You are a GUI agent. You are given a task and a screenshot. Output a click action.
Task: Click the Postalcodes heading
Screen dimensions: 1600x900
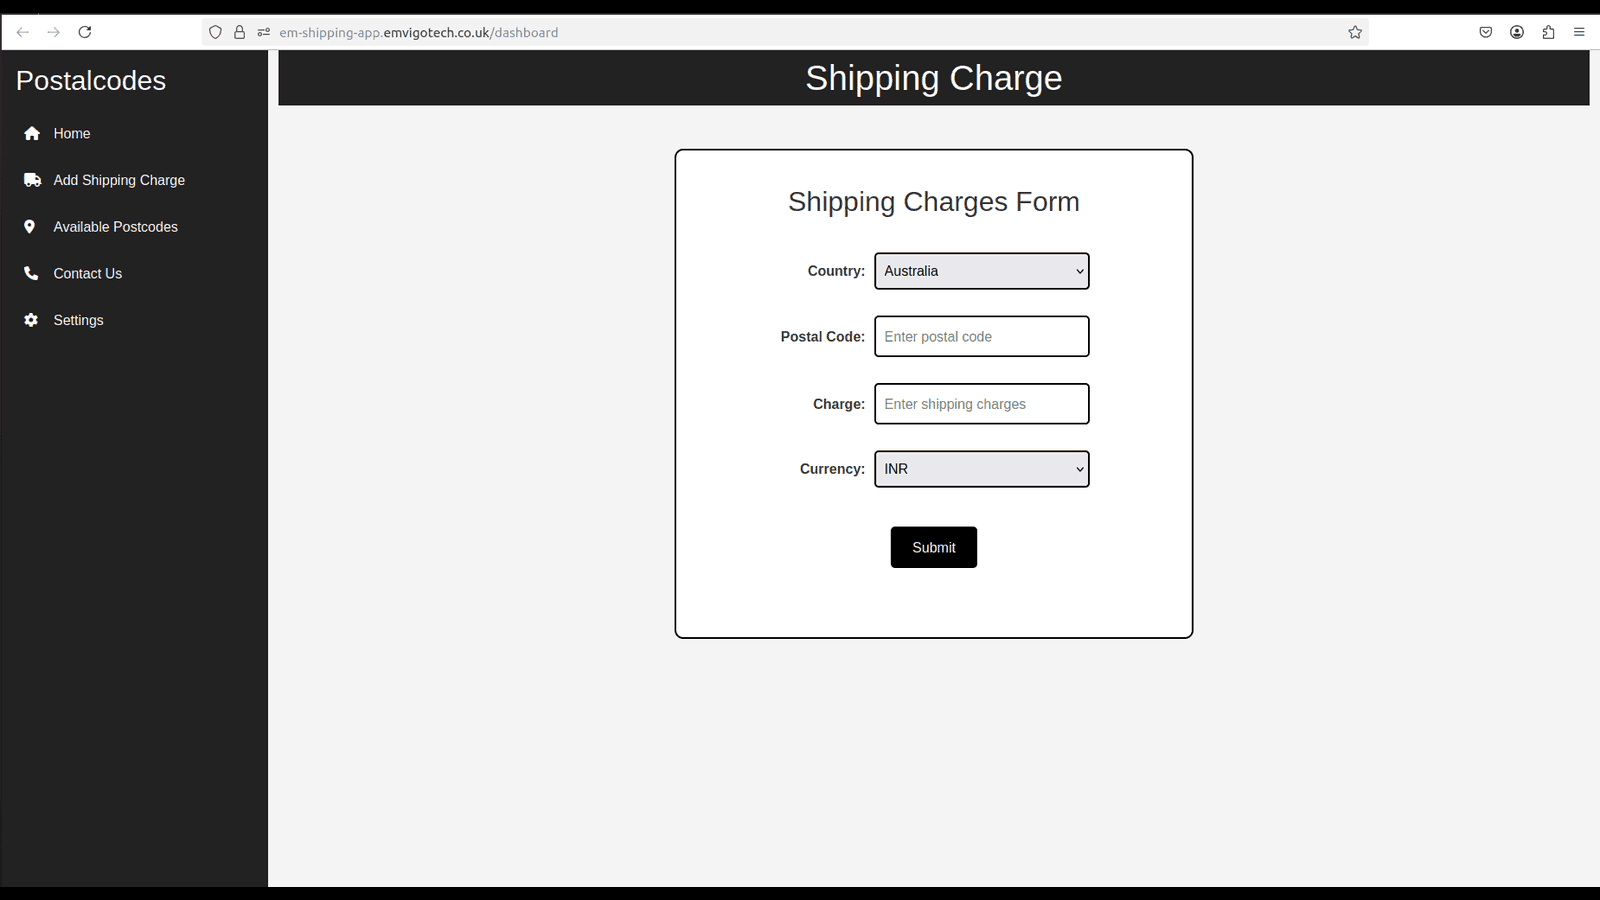point(91,80)
